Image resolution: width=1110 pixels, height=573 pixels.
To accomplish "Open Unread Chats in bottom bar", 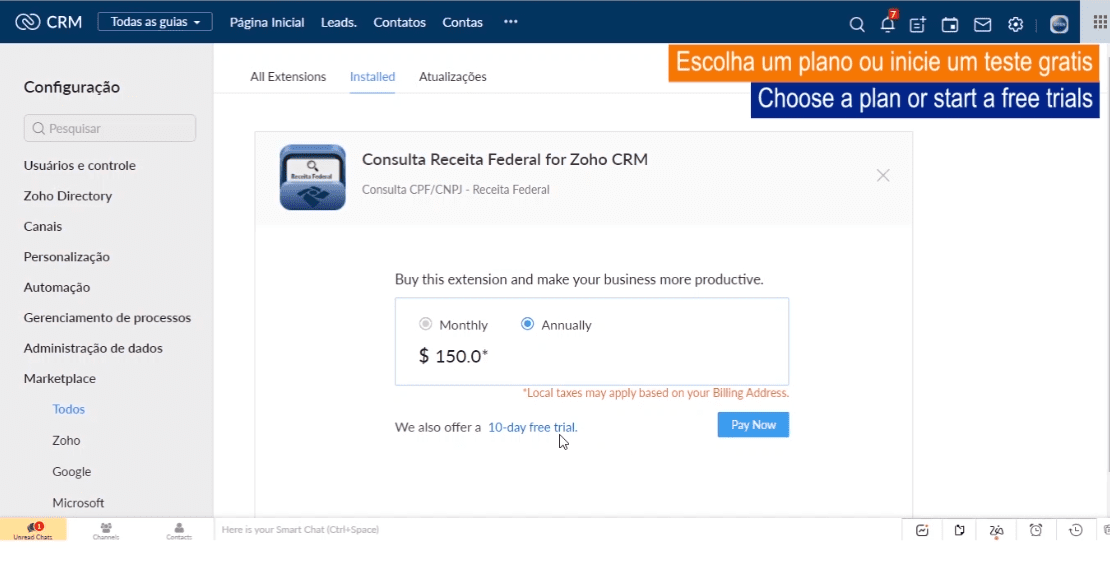I will tap(32, 530).
